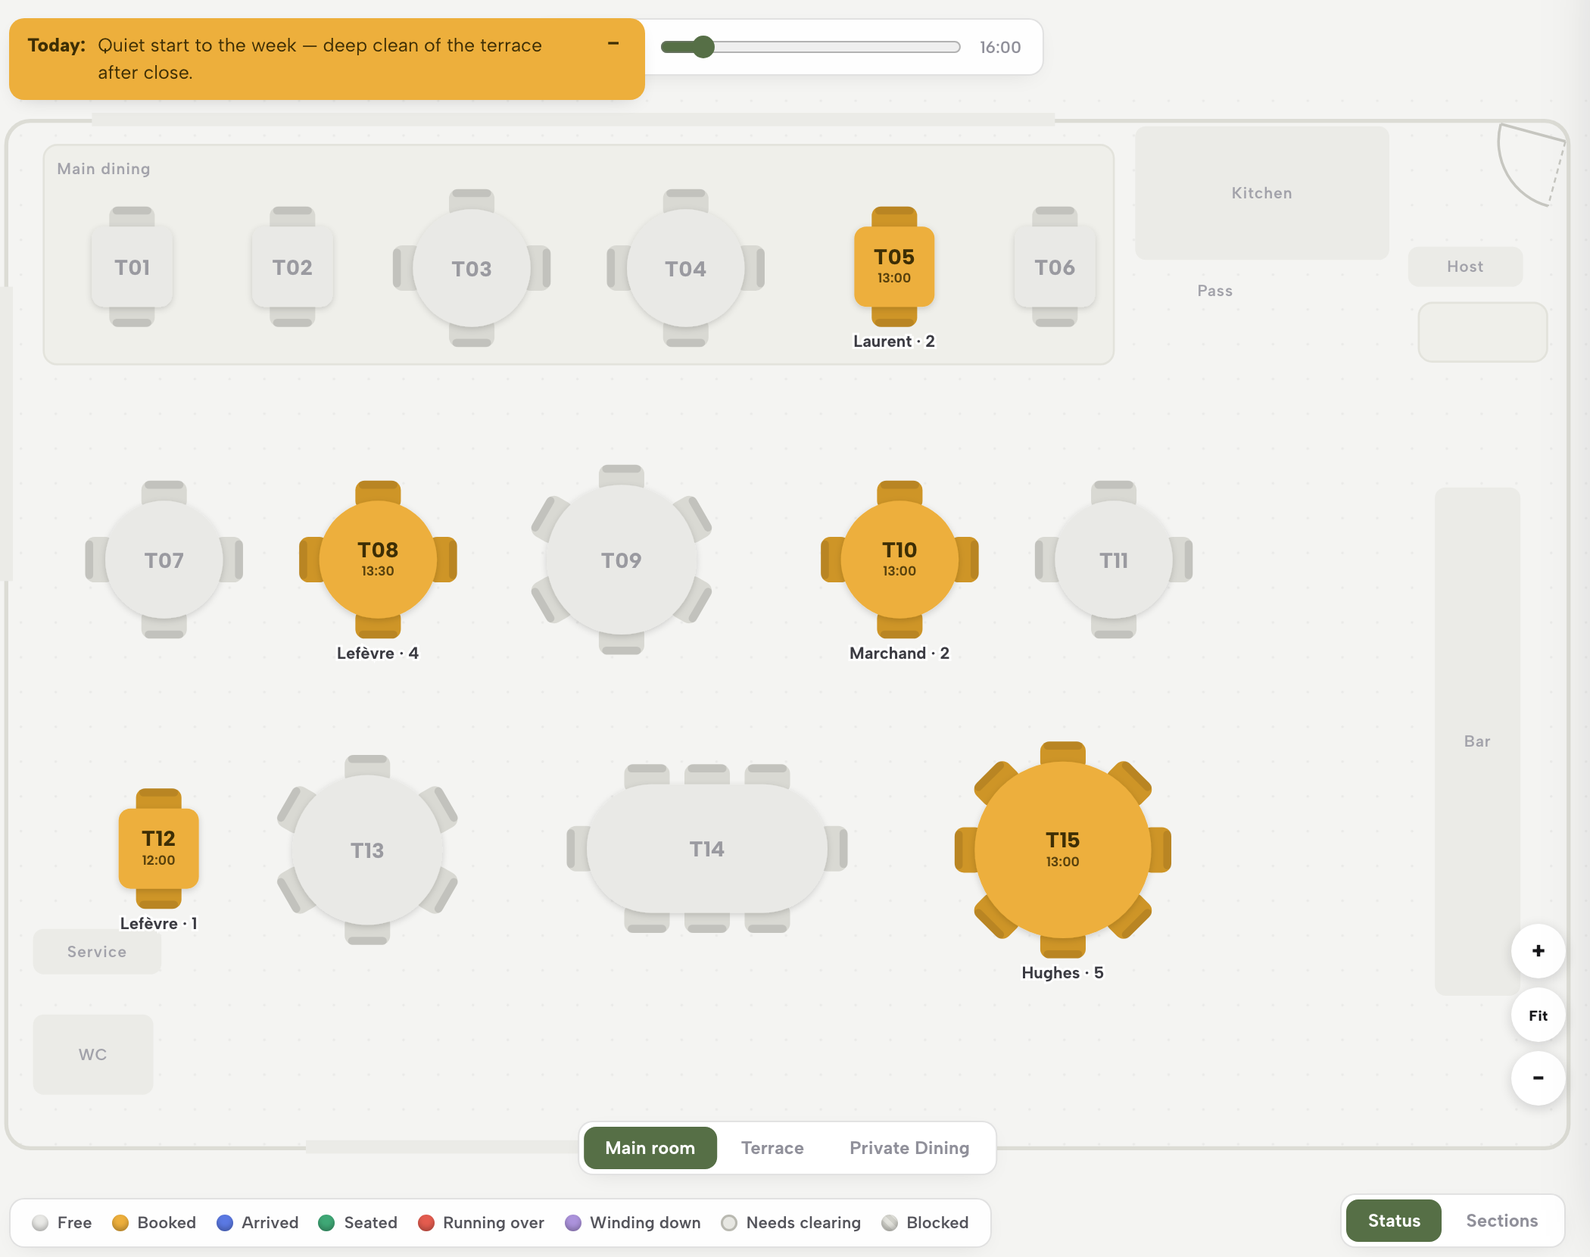Click the Running over legend entry

pos(481,1223)
